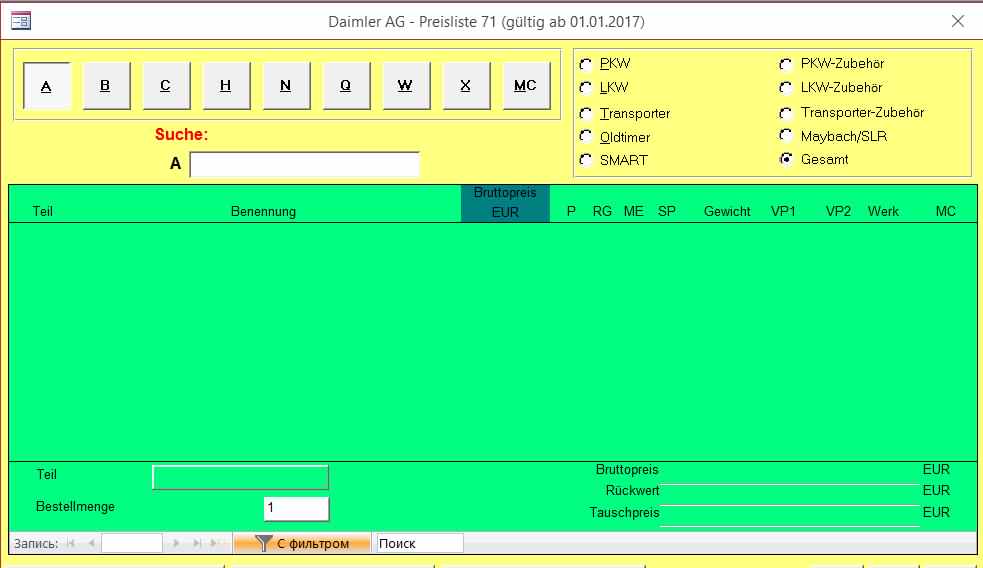Click the Поиск search box
This screenshot has height=568, width=983.
[x=419, y=544]
